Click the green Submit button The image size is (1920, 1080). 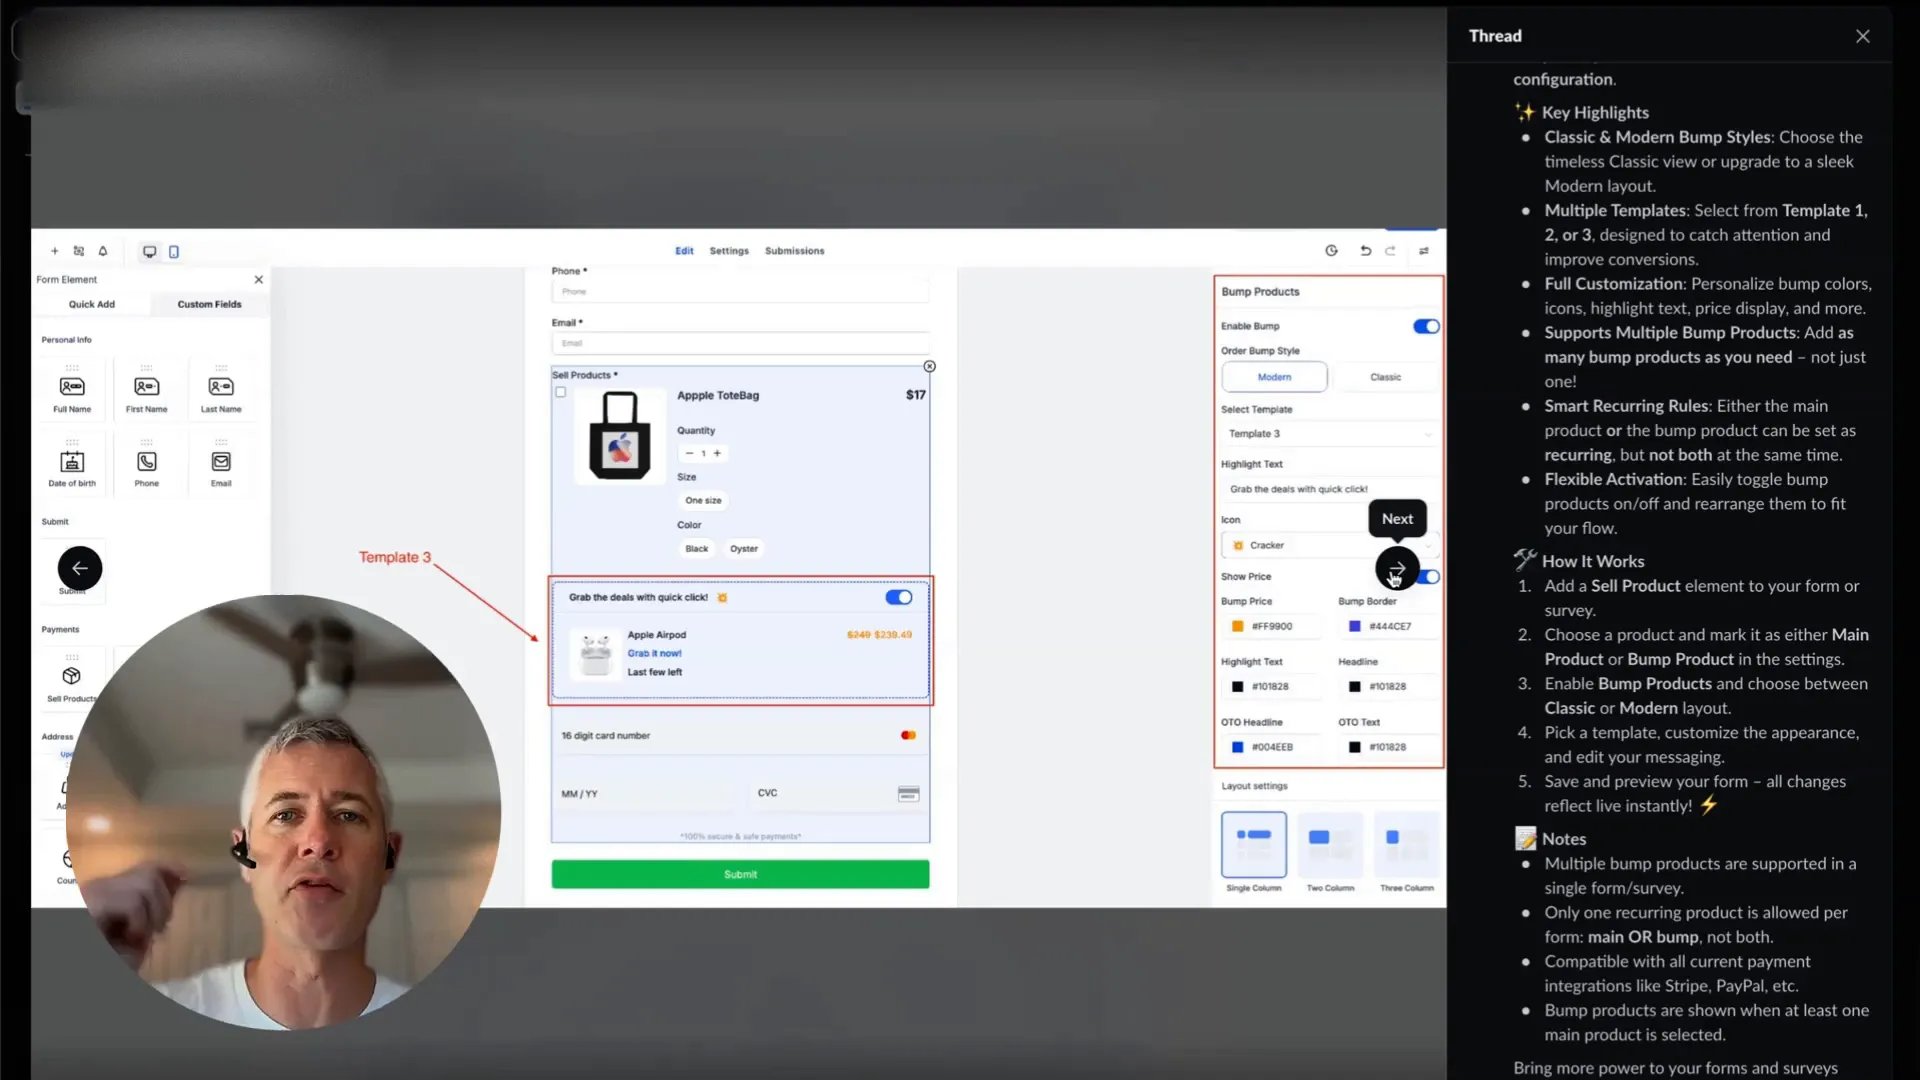[x=740, y=874]
